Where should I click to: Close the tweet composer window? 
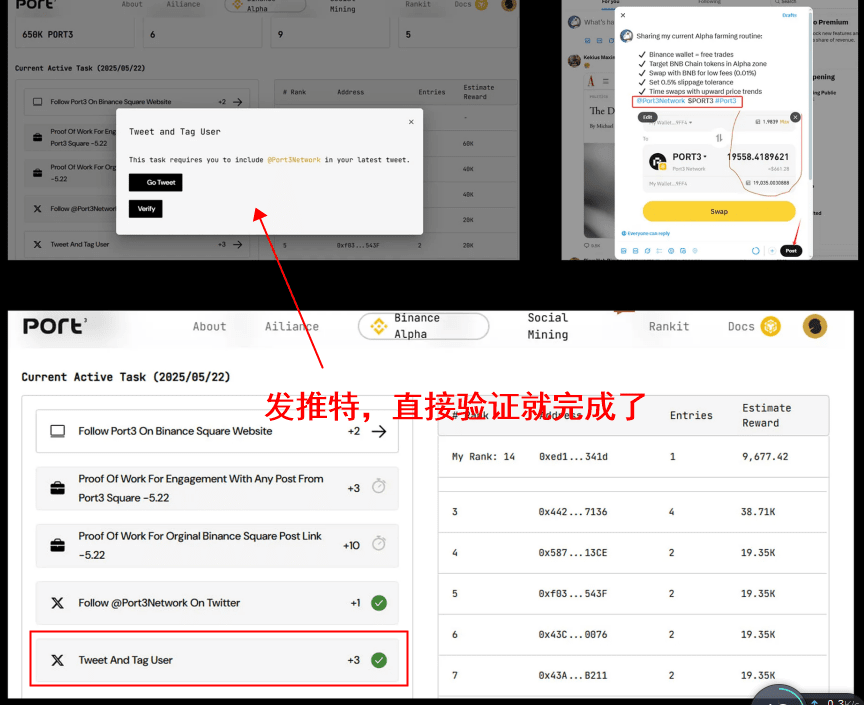623,15
